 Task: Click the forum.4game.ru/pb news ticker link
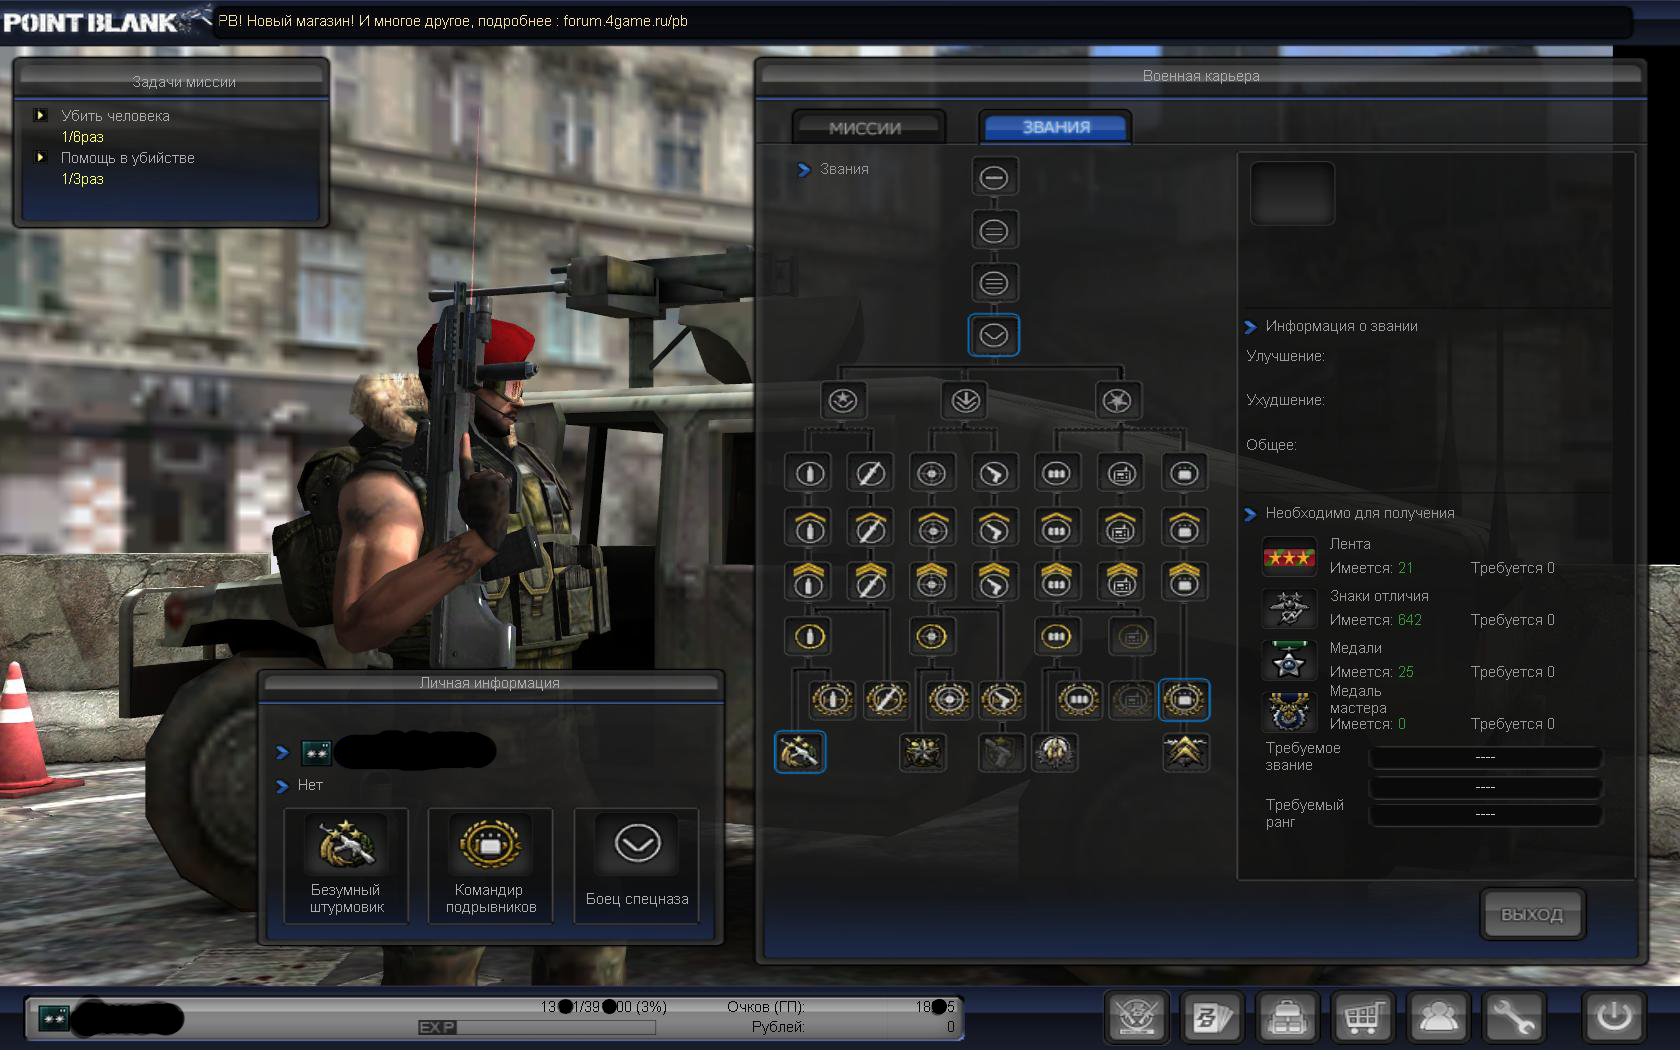point(625,21)
